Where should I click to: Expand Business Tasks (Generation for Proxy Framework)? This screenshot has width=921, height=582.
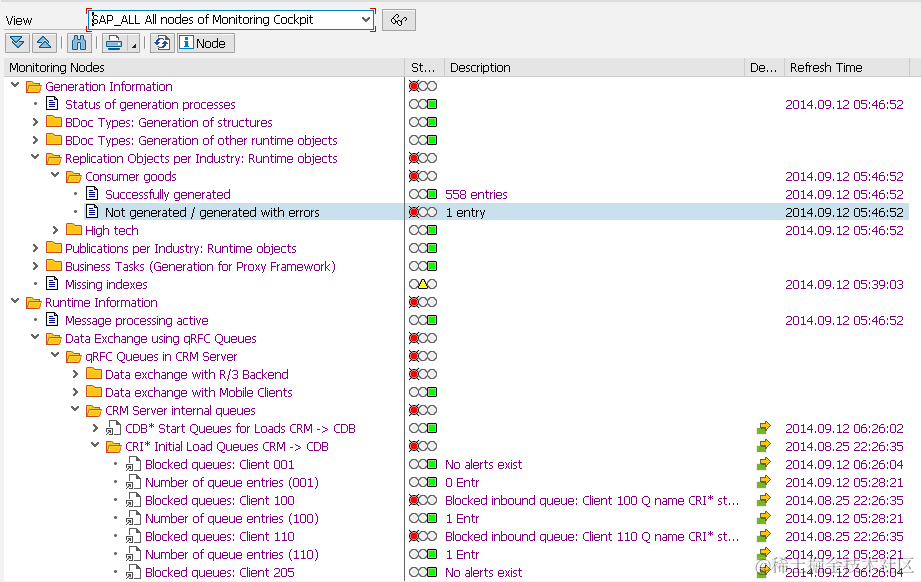35,266
